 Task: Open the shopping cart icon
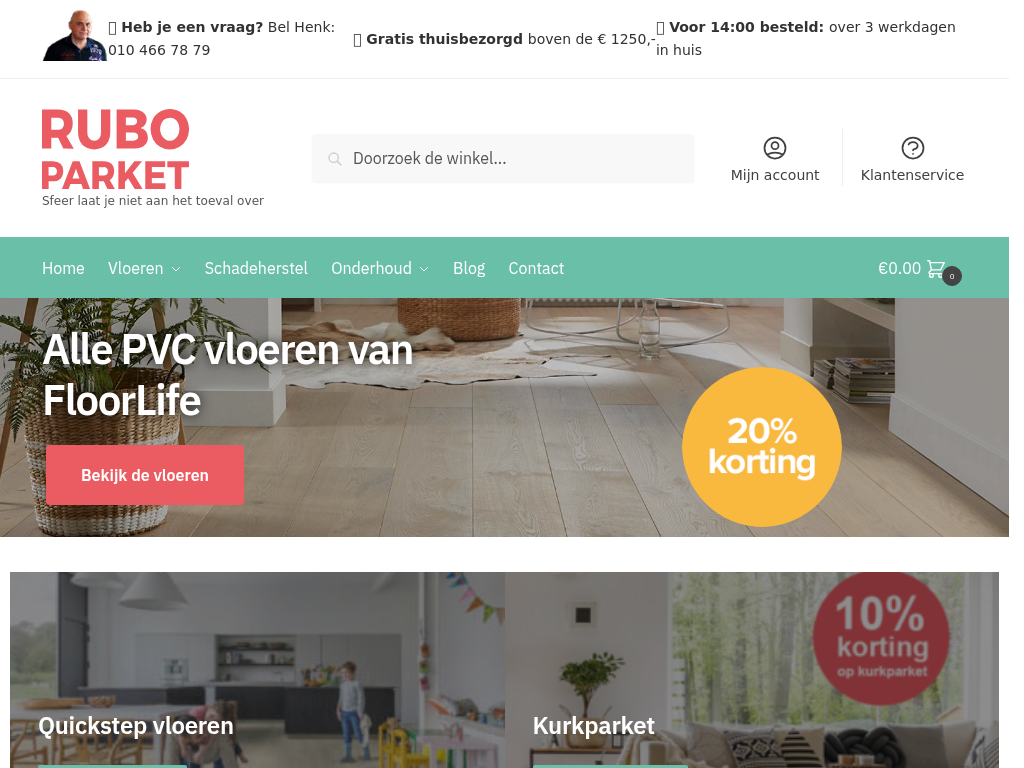(x=936, y=268)
